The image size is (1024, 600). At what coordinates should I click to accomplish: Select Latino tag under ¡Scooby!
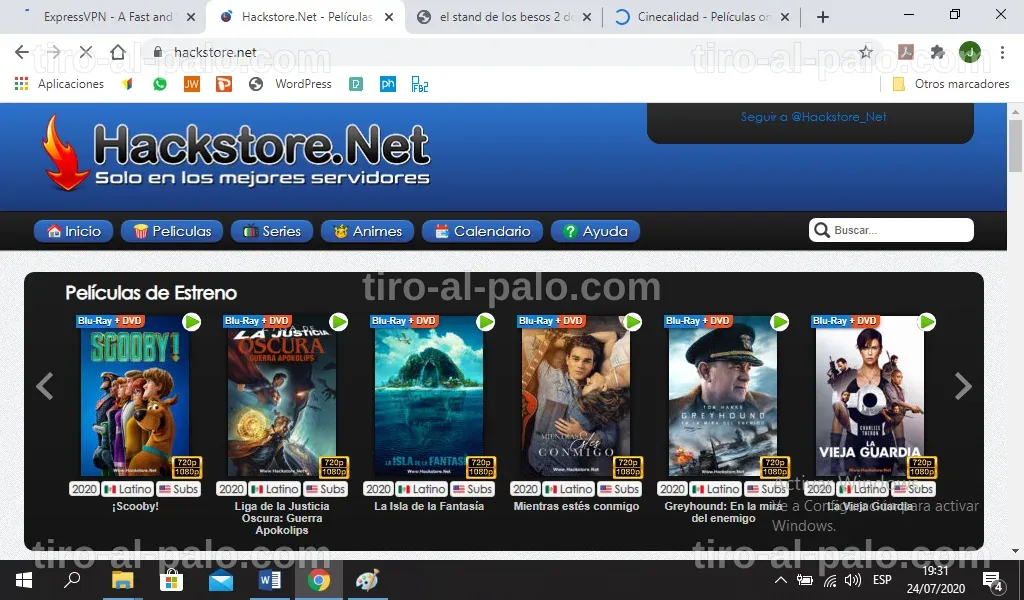coord(128,489)
